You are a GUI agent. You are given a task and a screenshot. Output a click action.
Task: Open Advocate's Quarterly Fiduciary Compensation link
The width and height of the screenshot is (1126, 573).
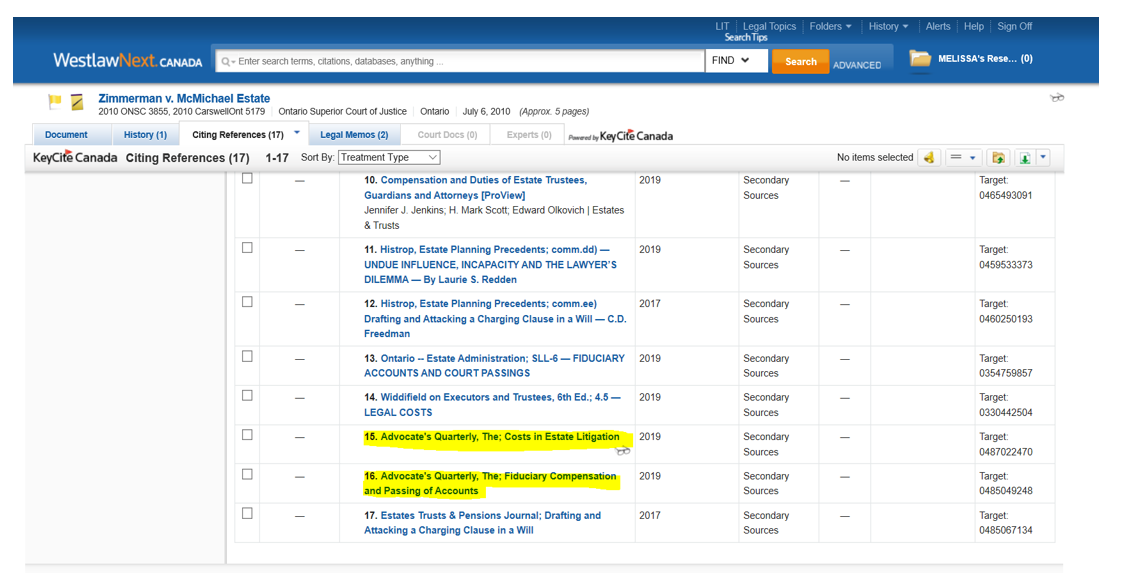[x=490, y=483]
